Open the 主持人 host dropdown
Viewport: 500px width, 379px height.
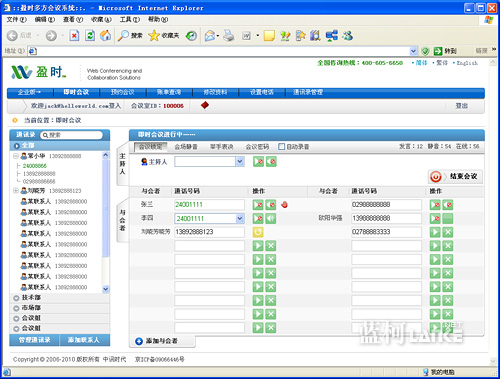coord(240,162)
